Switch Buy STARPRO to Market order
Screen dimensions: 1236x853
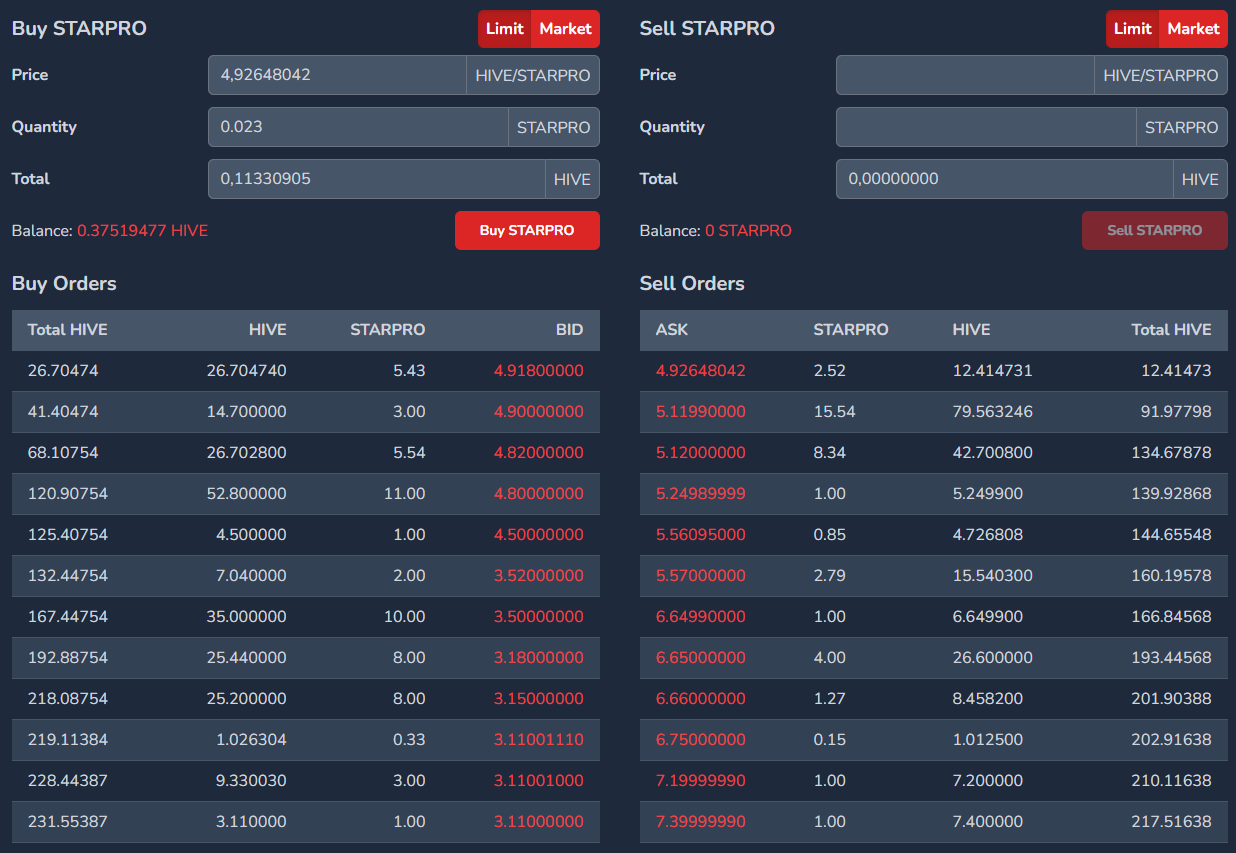pyautogui.click(x=565, y=29)
